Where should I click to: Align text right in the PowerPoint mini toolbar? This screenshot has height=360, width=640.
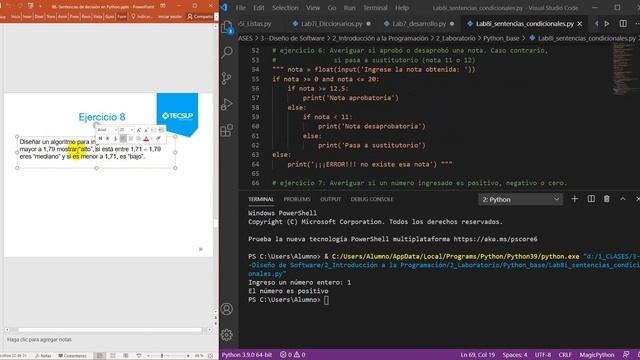coord(138,139)
